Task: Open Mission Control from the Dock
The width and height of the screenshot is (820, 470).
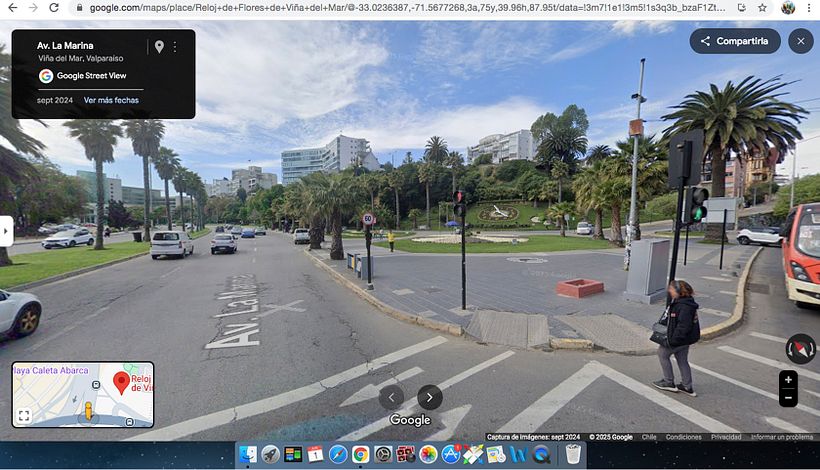Action: coord(293,454)
